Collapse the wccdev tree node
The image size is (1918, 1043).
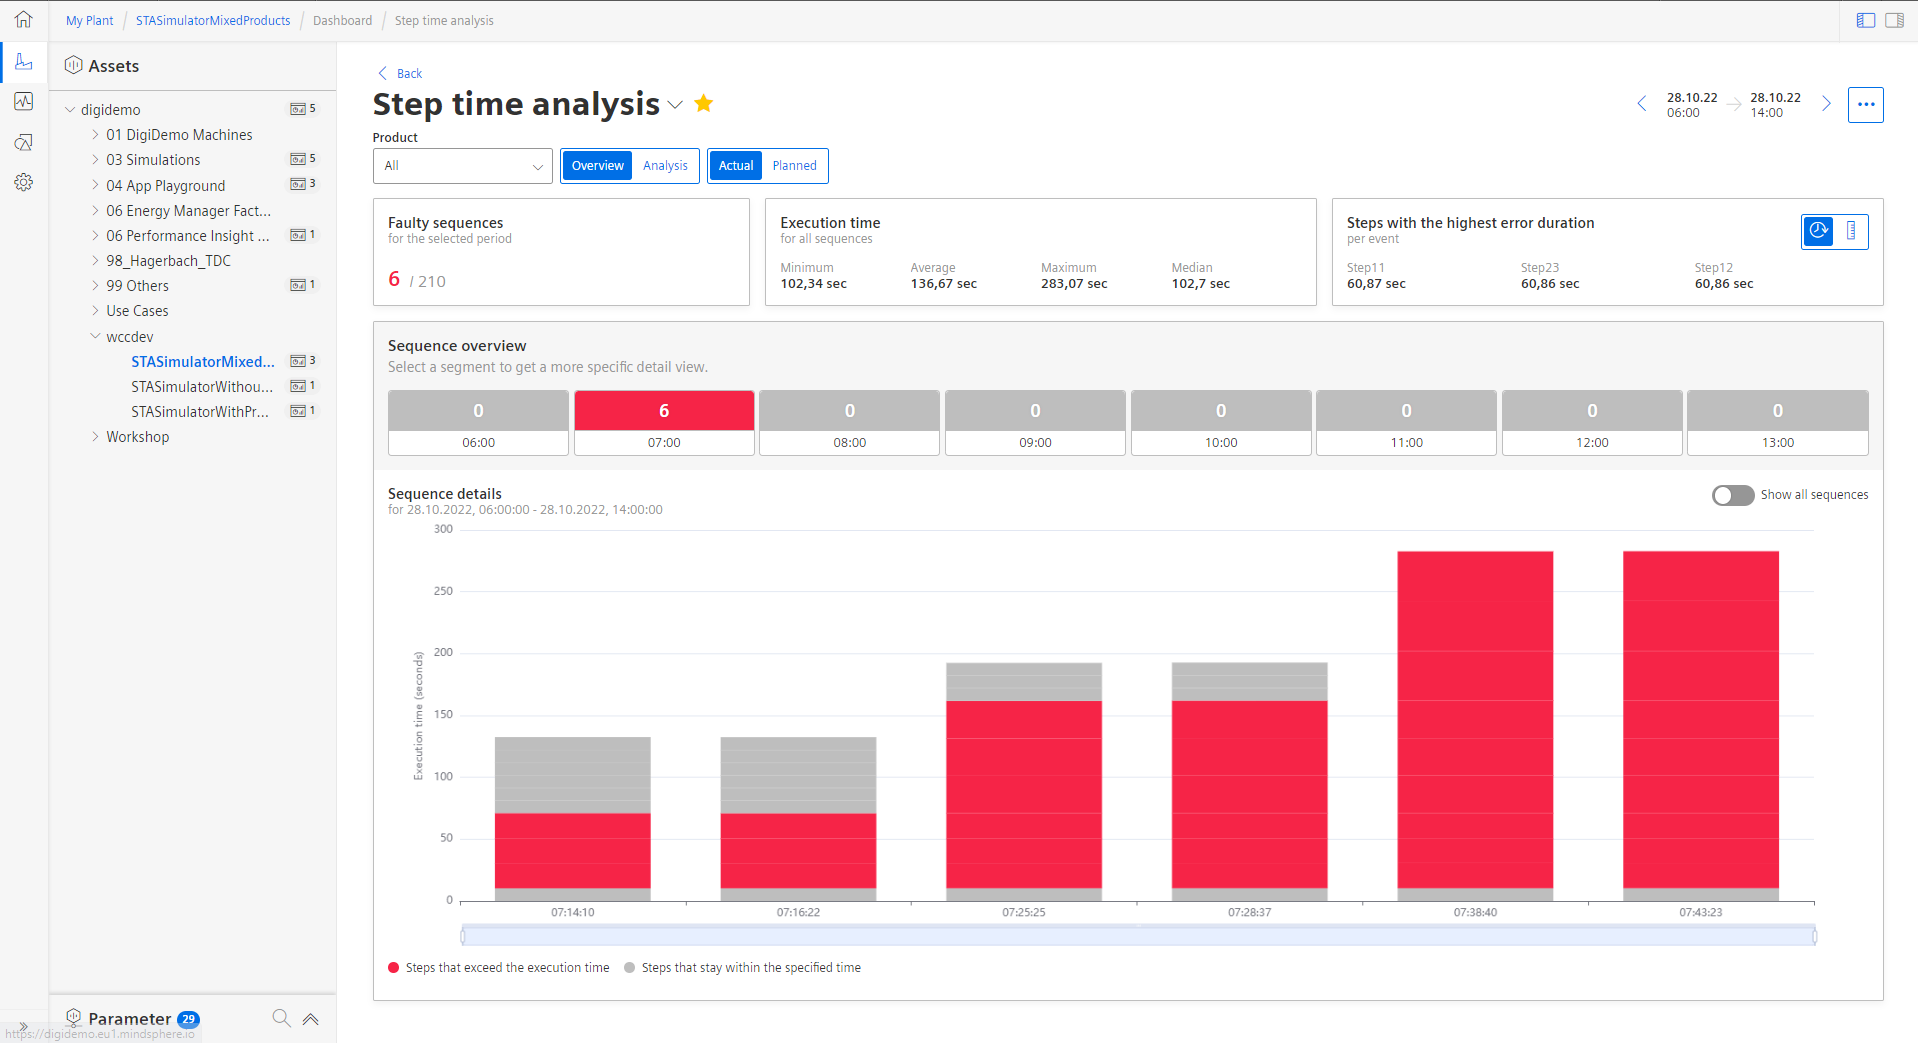click(x=93, y=336)
